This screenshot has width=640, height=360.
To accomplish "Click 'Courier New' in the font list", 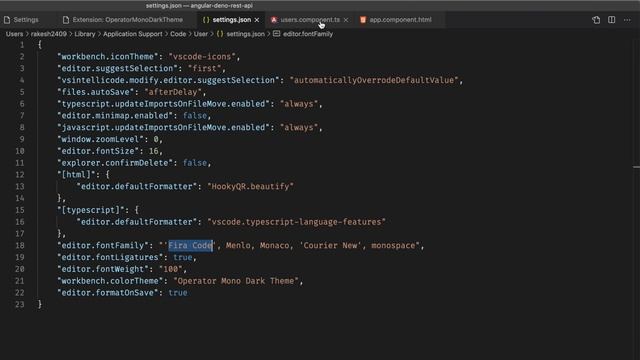I will (330, 246).
